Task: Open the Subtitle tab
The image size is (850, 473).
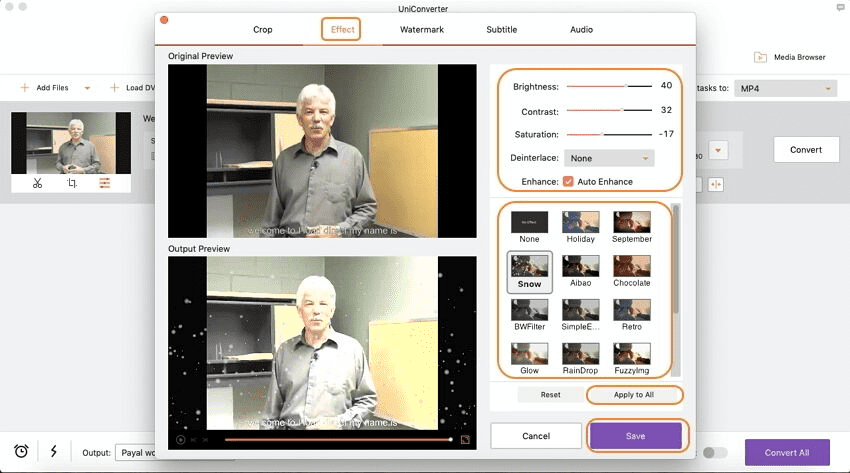Action: 501,30
